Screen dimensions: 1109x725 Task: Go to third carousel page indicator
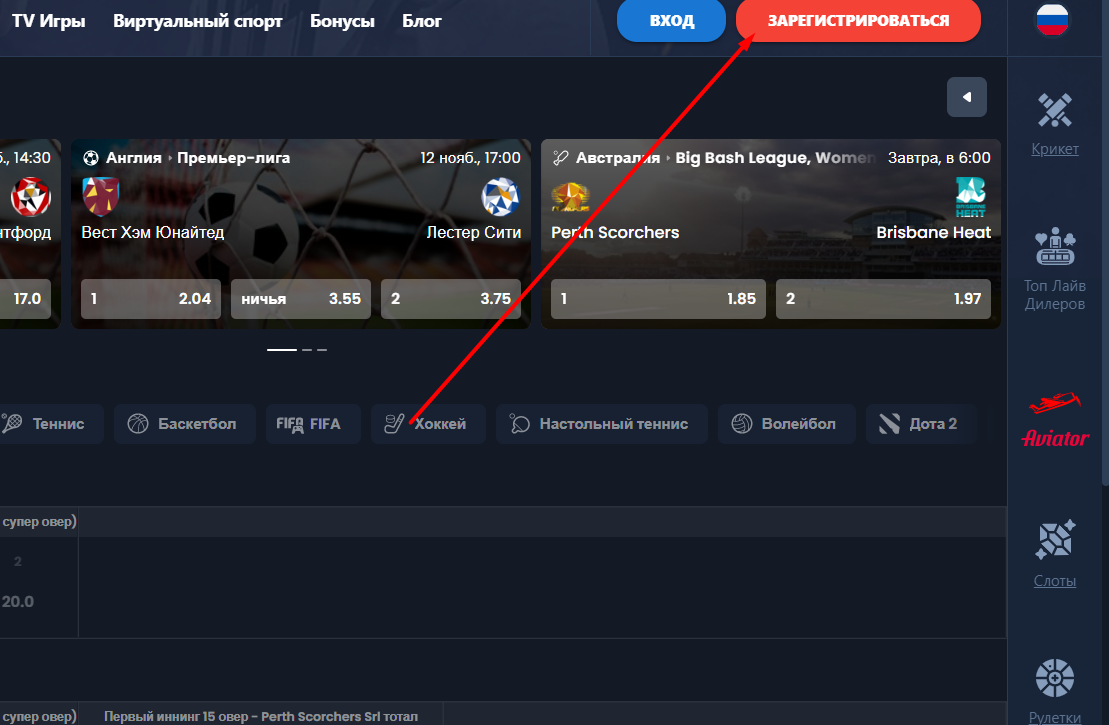[x=322, y=349]
